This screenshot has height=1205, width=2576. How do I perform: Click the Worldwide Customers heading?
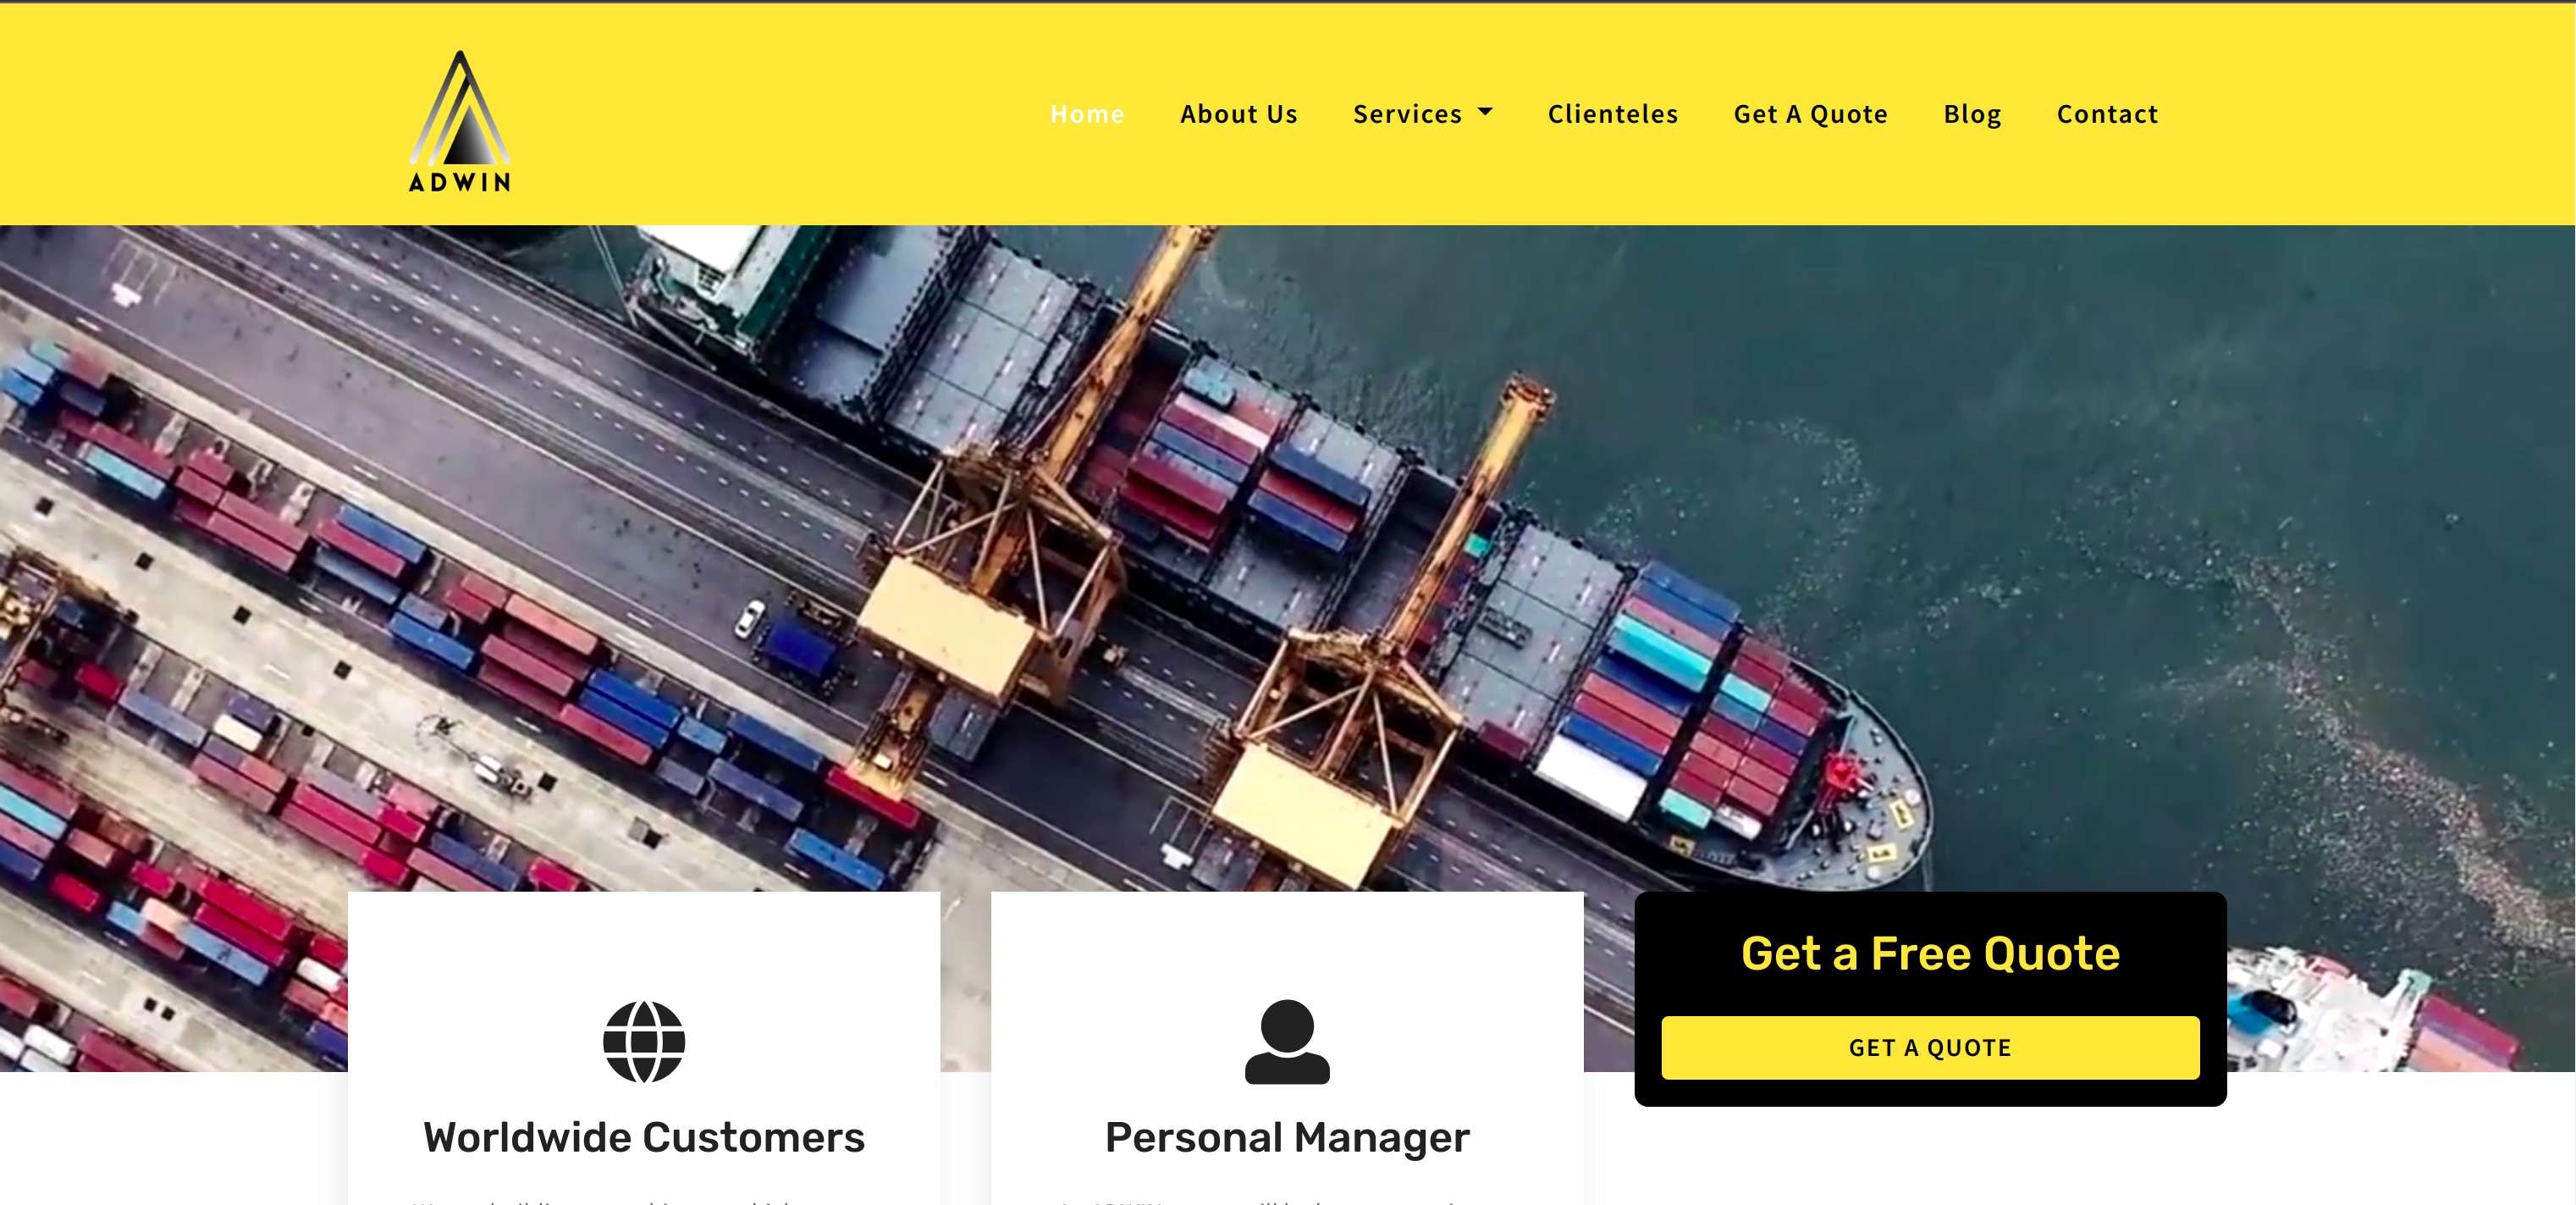644,1137
